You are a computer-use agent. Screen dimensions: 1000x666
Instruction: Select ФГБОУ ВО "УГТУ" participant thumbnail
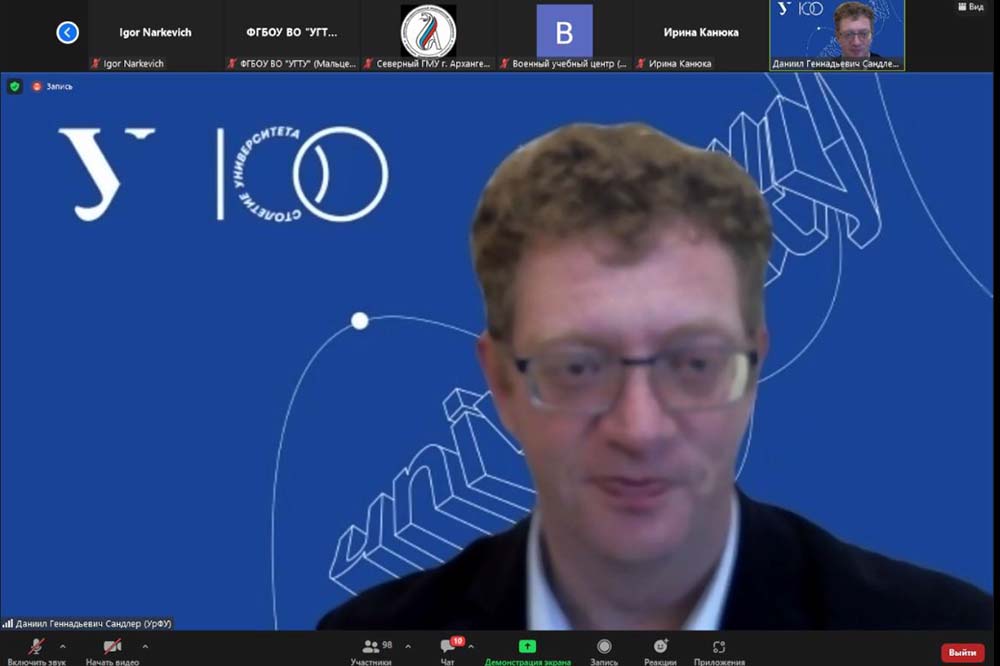[292, 35]
